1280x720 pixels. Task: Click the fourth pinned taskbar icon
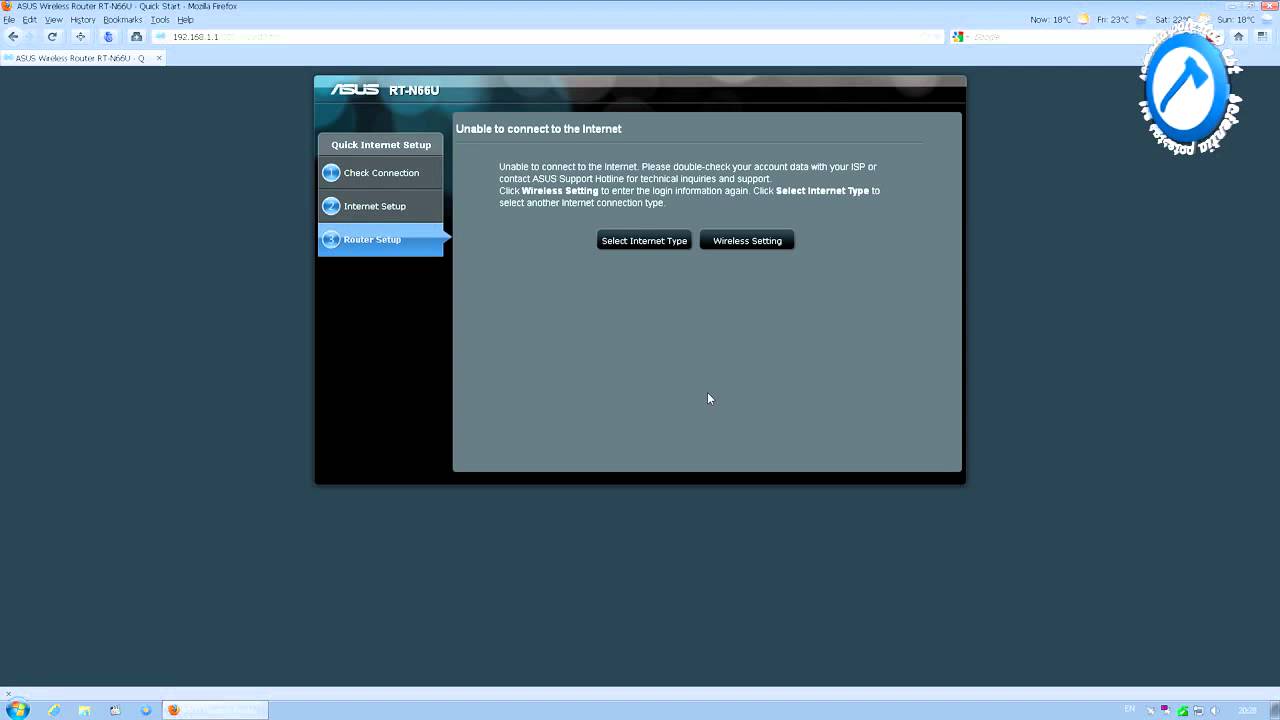tap(115, 710)
